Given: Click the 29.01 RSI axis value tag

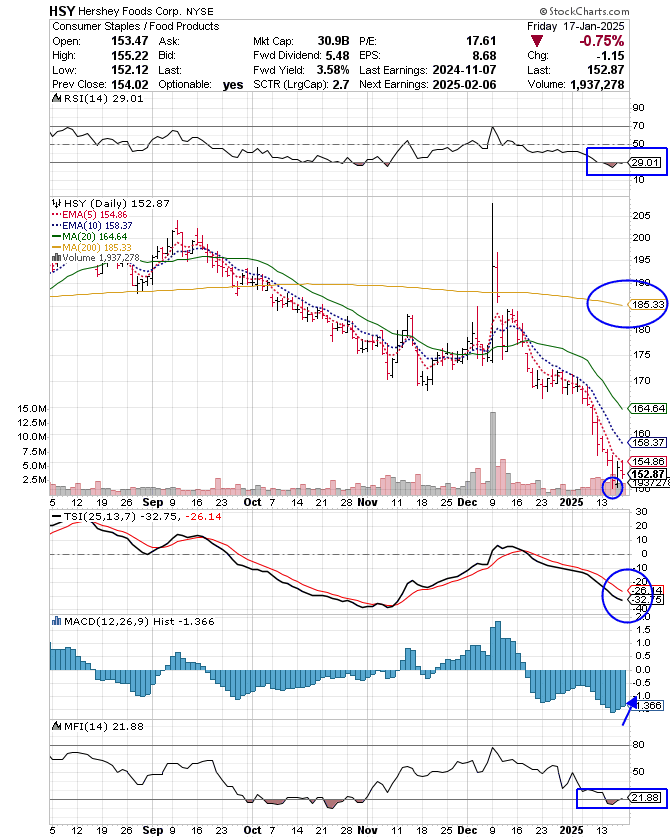Looking at the screenshot, I should 645,162.
